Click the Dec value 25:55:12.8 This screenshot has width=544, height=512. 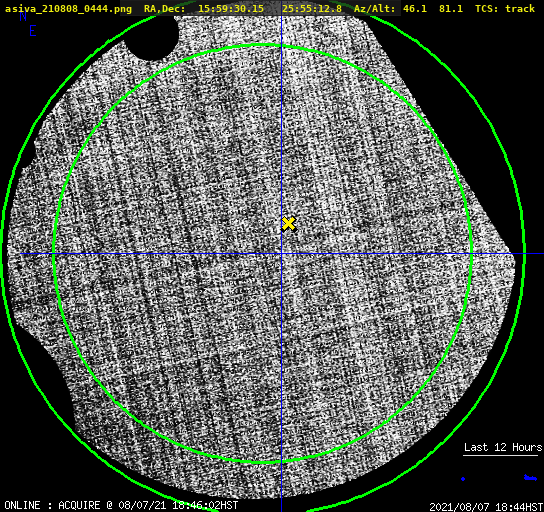[312, 8]
